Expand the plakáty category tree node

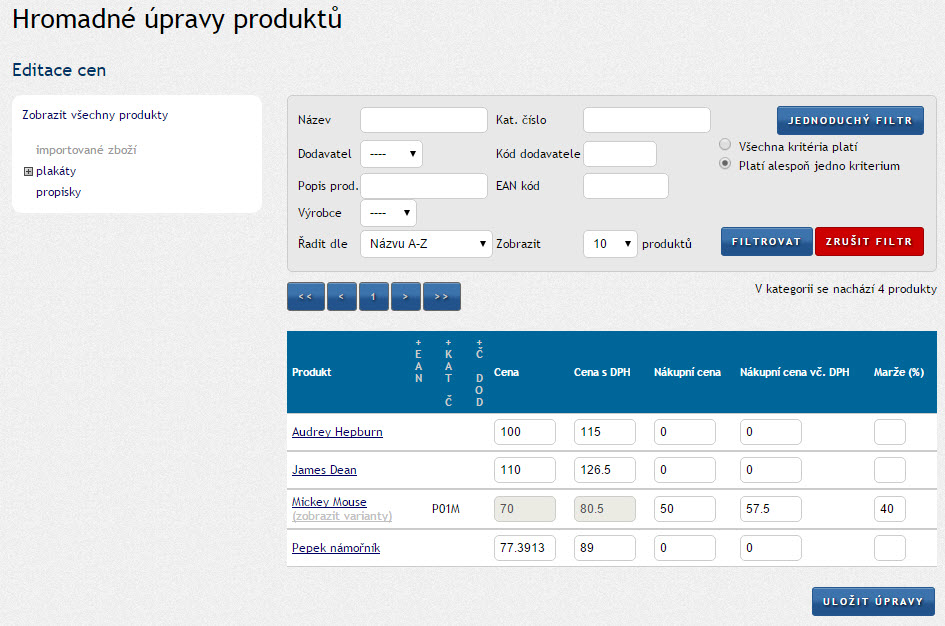[28, 171]
